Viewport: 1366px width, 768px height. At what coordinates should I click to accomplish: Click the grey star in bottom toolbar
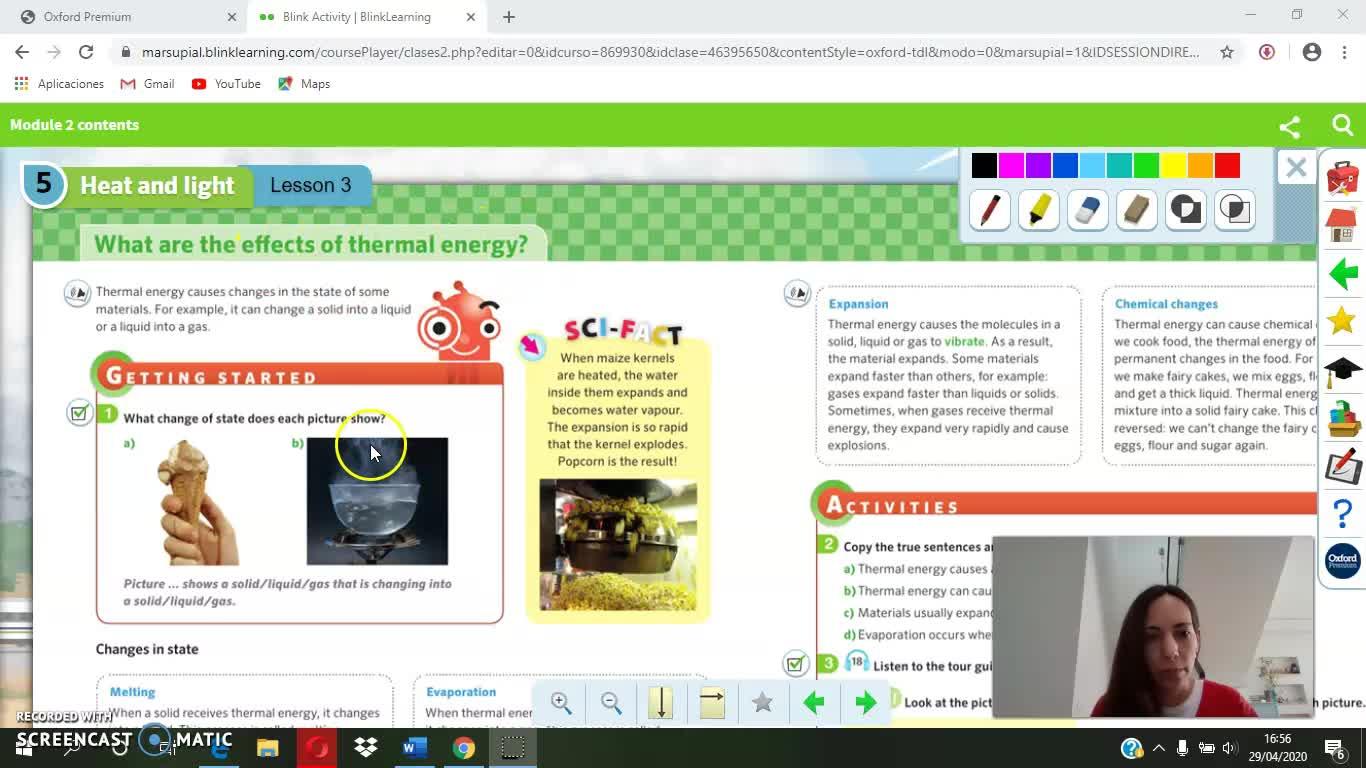pos(762,703)
